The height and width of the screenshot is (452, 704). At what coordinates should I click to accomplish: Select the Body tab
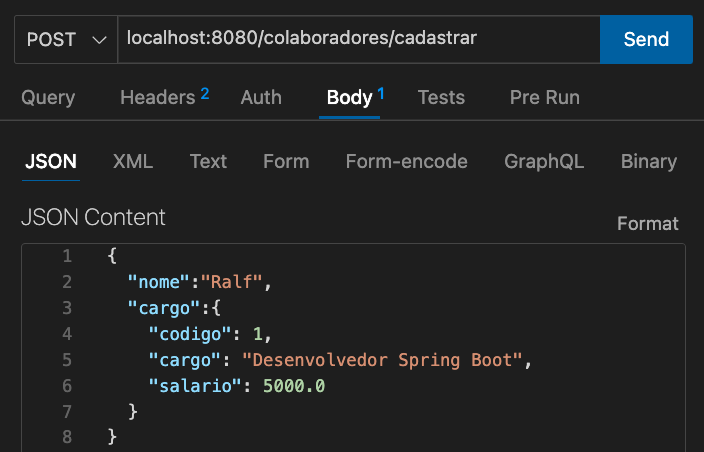point(350,97)
